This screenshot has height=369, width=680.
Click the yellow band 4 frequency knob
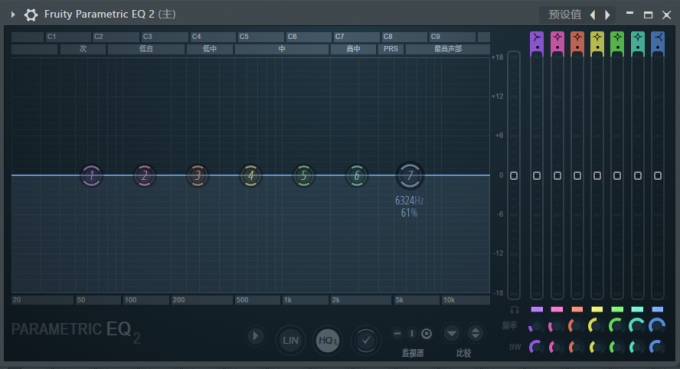[x=597, y=326]
